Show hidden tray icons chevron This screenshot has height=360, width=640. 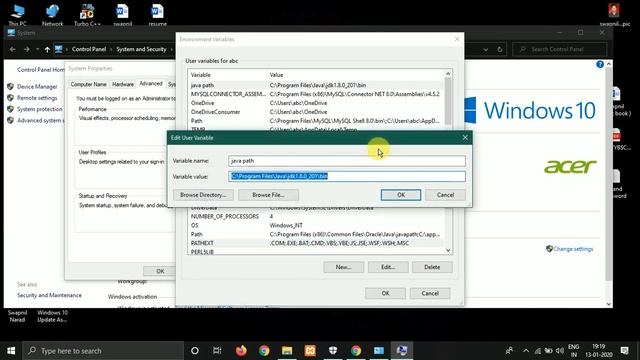point(526,351)
